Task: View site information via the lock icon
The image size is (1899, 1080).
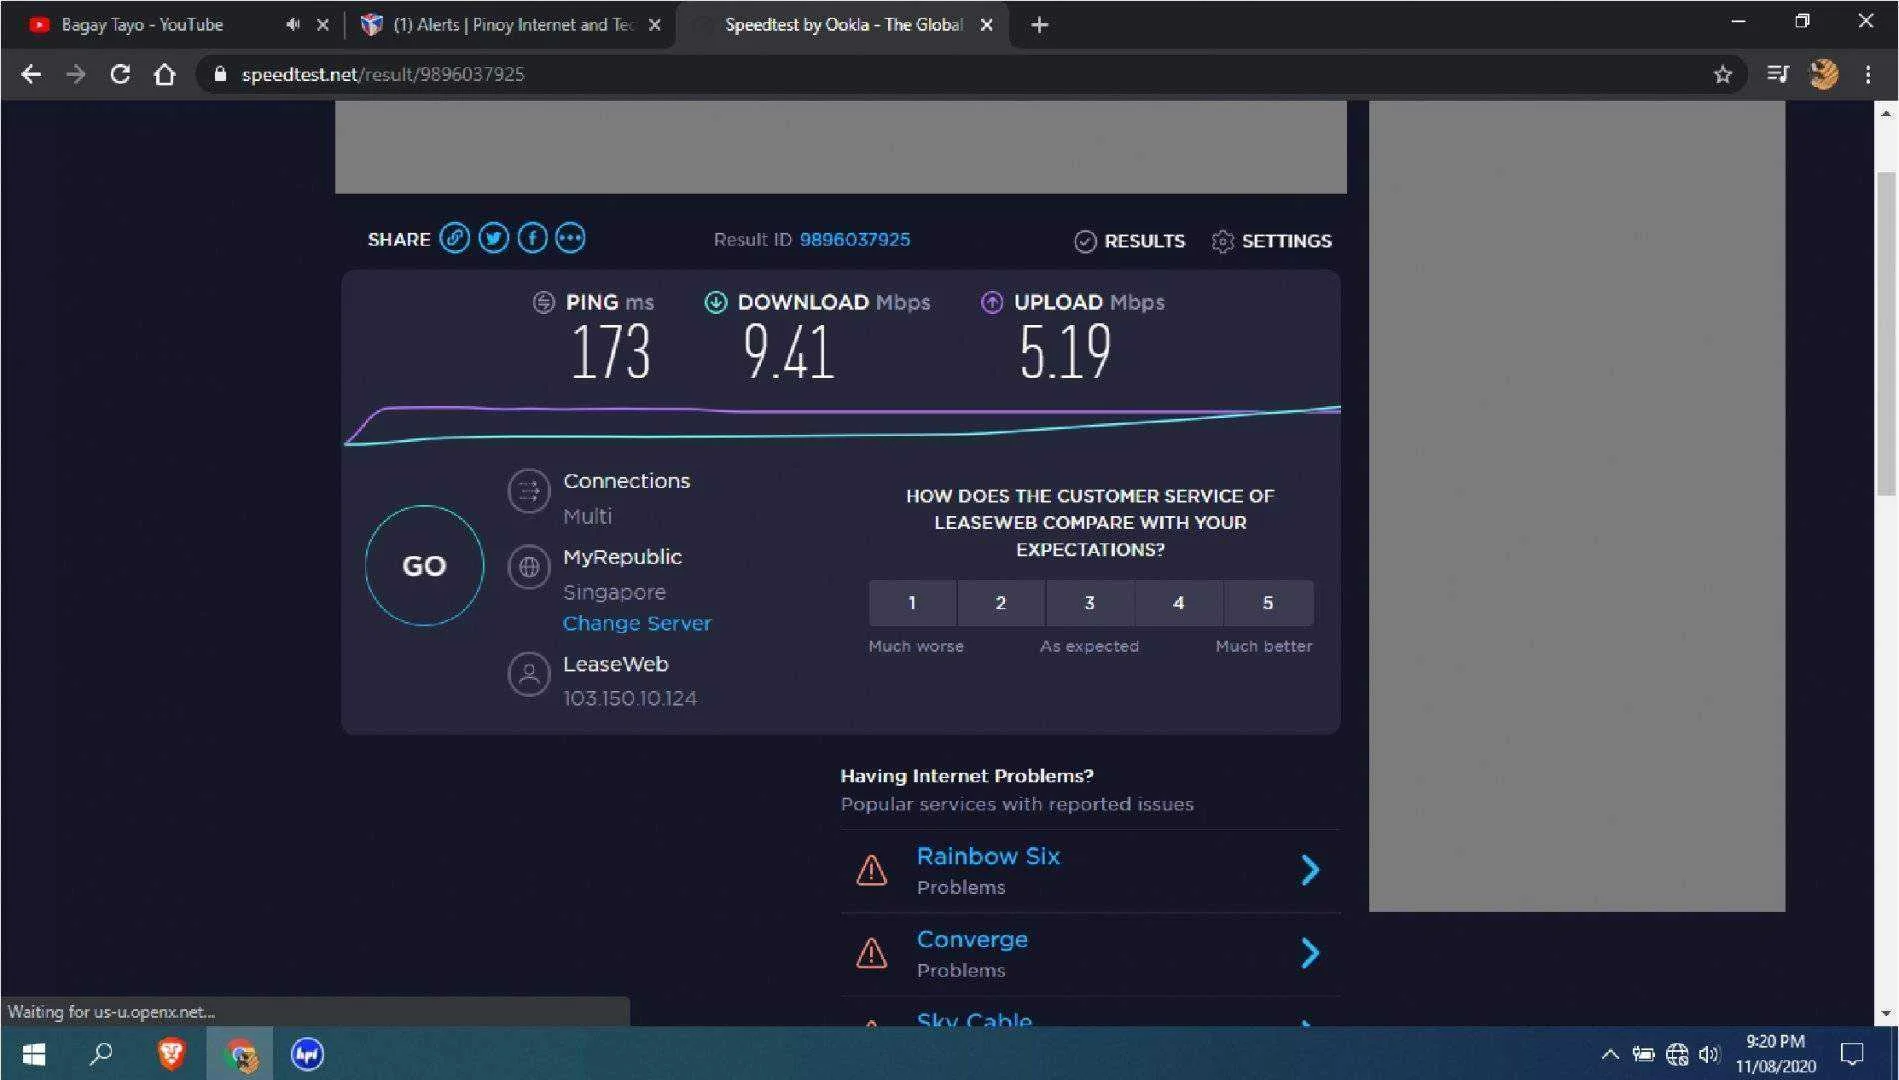Action: click(220, 74)
